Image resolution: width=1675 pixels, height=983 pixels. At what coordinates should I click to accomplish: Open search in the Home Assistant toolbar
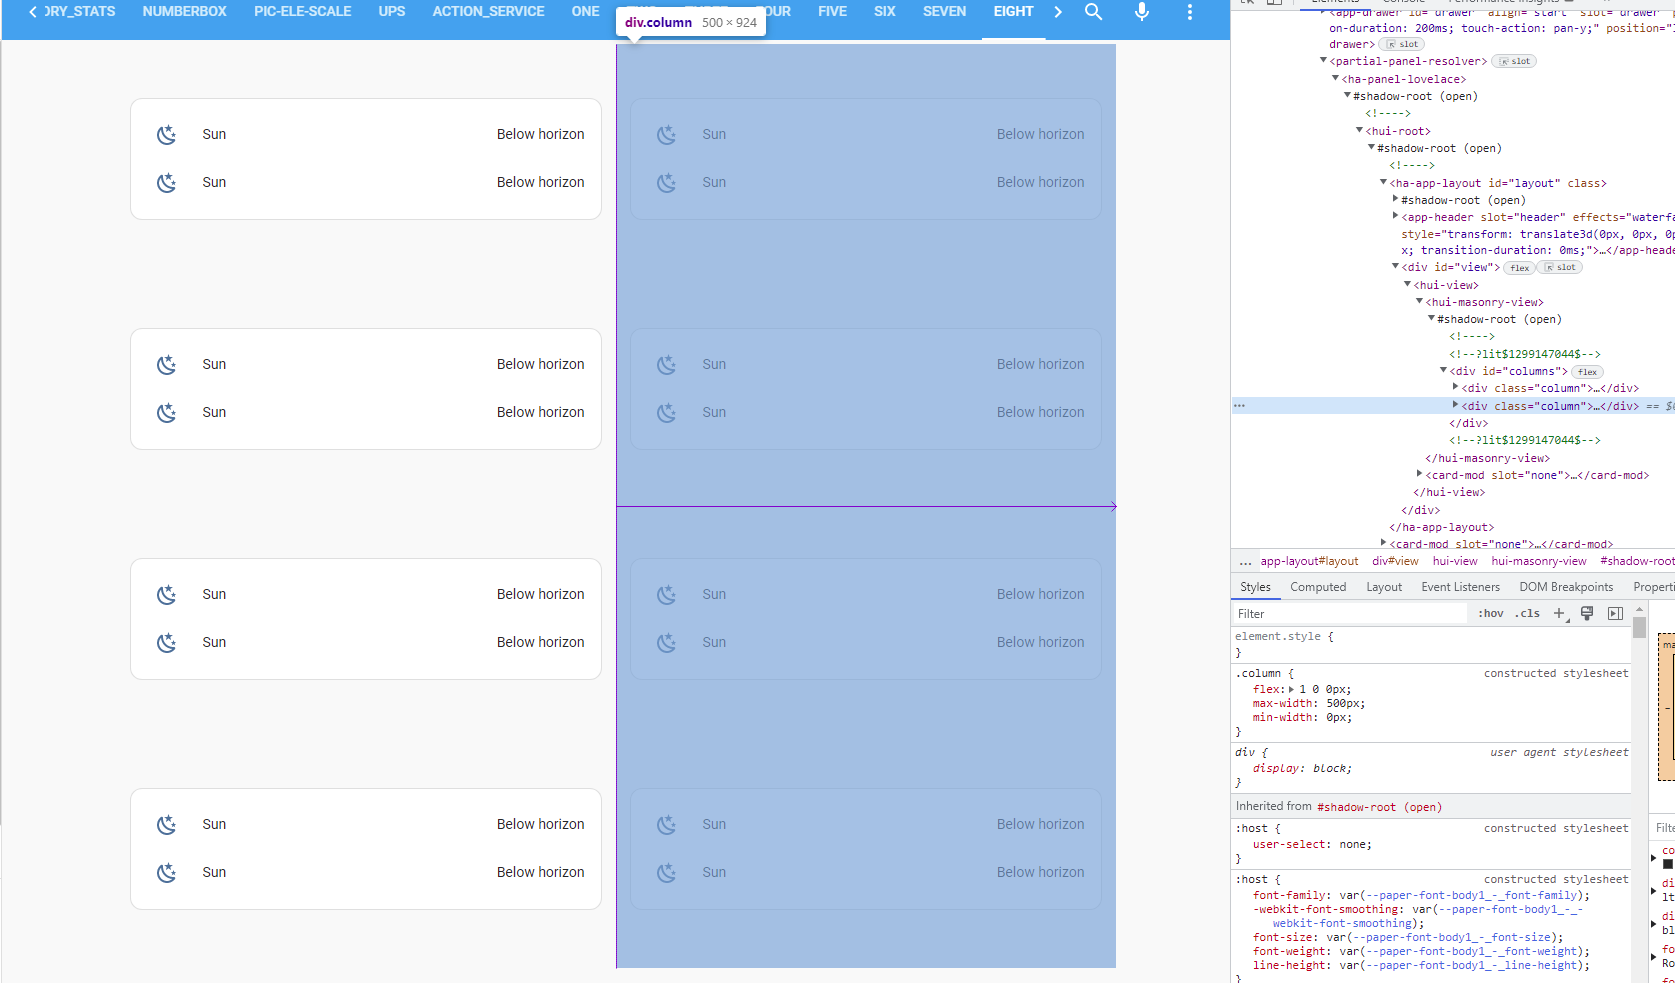click(1093, 12)
